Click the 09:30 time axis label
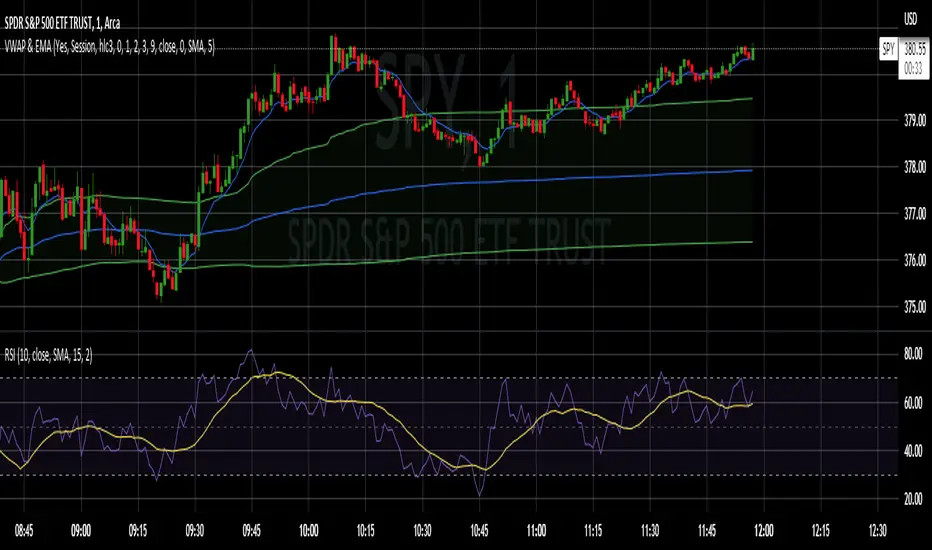The height and width of the screenshot is (550, 932). pyautogui.click(x=195, y=530)
